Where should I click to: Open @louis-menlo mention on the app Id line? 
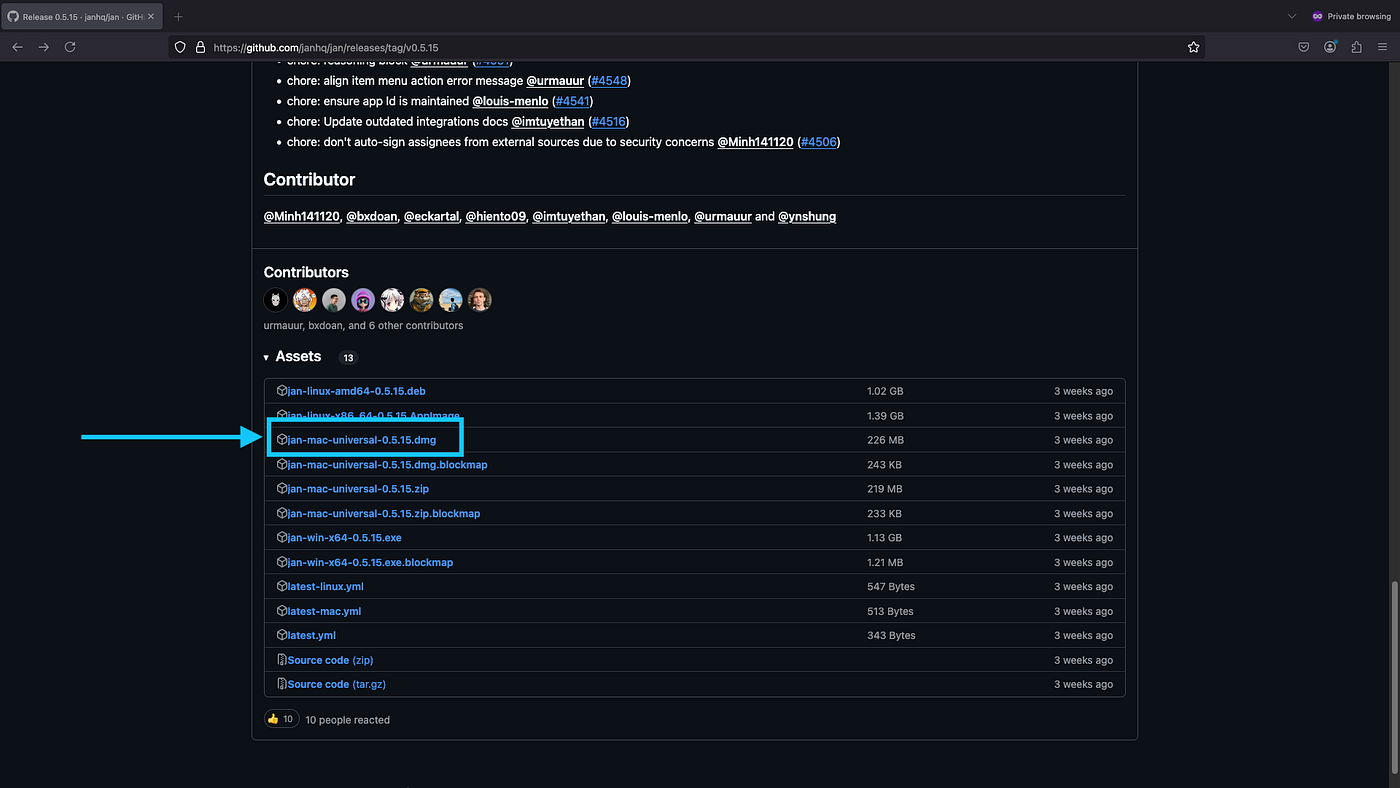510,101
